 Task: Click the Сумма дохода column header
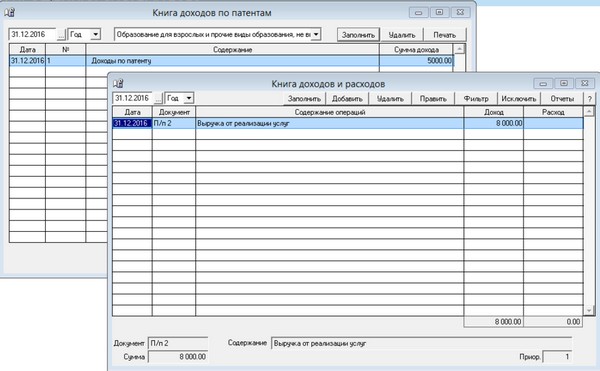pos(416,50)
